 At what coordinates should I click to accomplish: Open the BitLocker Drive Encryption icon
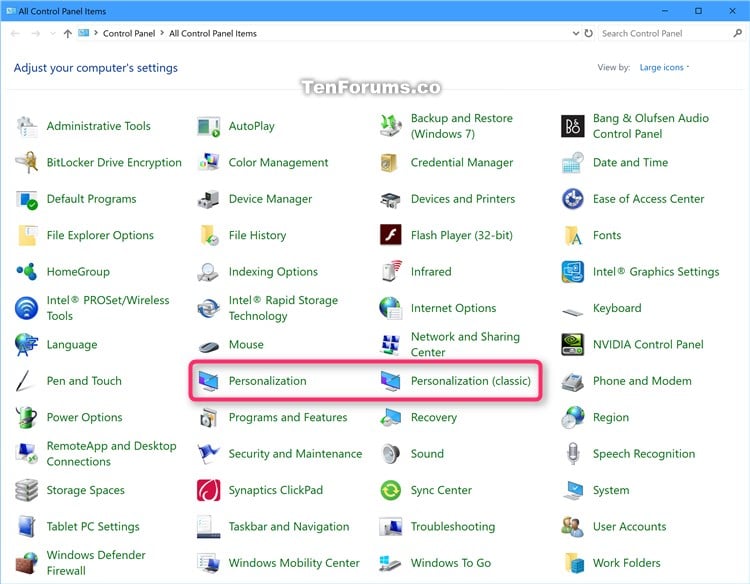pos(27,163)
